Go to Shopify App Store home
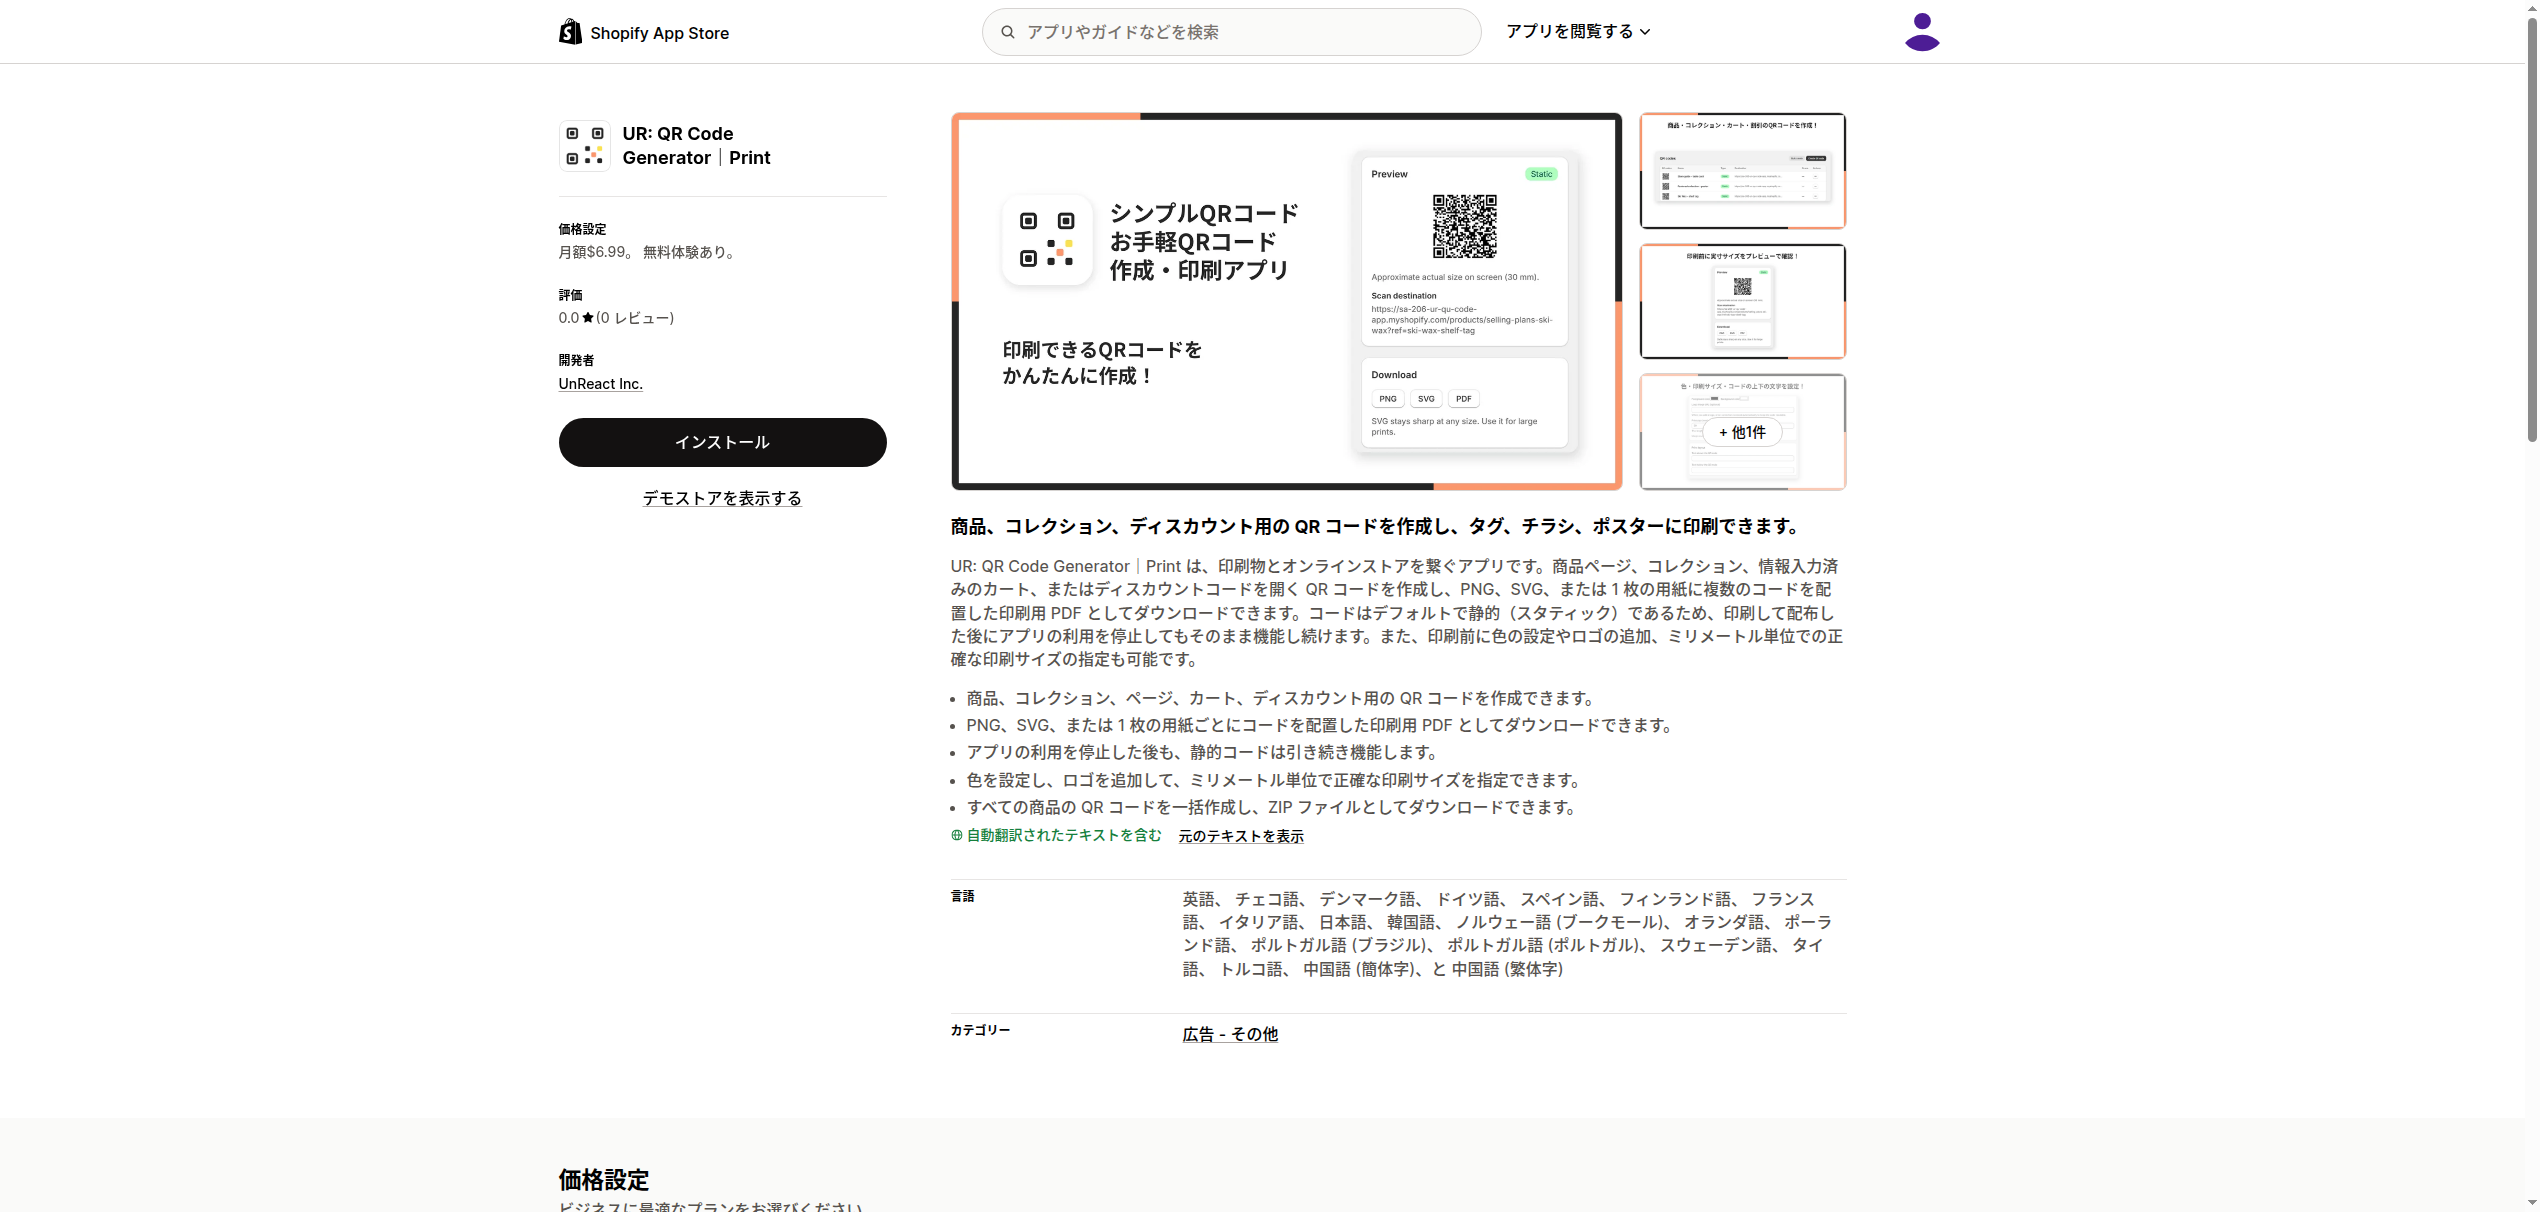The width and height of the screenshot is (2540, 1212). [644, 32]
